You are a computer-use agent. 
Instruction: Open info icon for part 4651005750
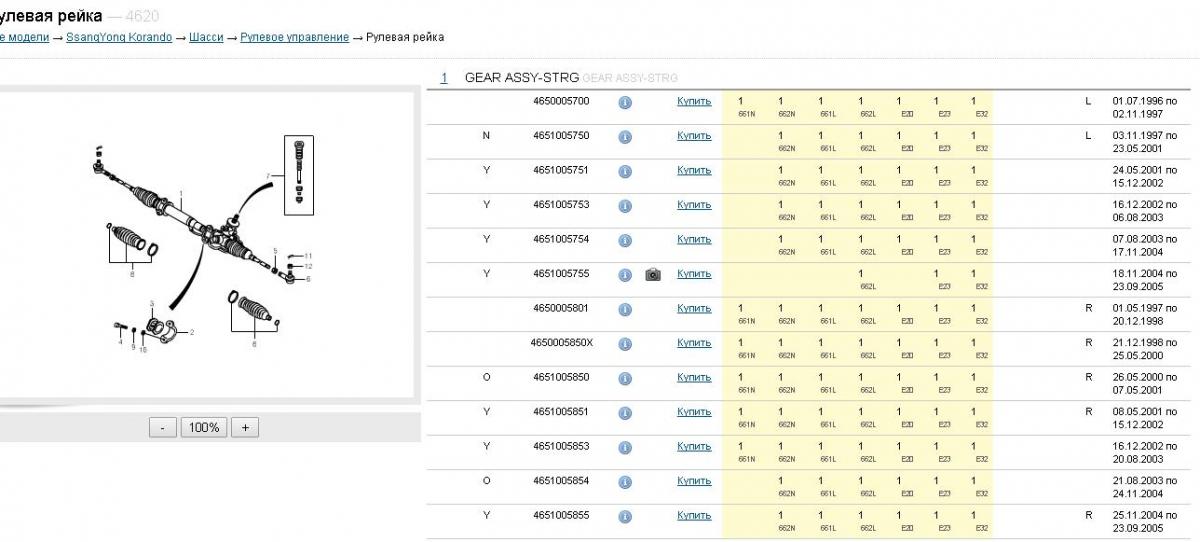(x=625, y=136)
